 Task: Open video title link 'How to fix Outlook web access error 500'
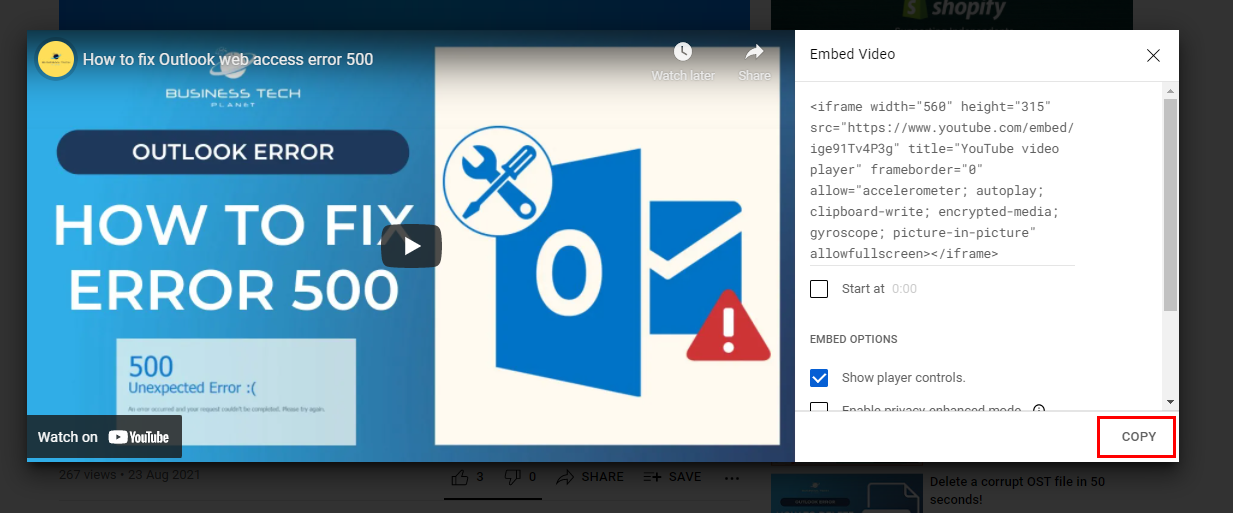228,59
